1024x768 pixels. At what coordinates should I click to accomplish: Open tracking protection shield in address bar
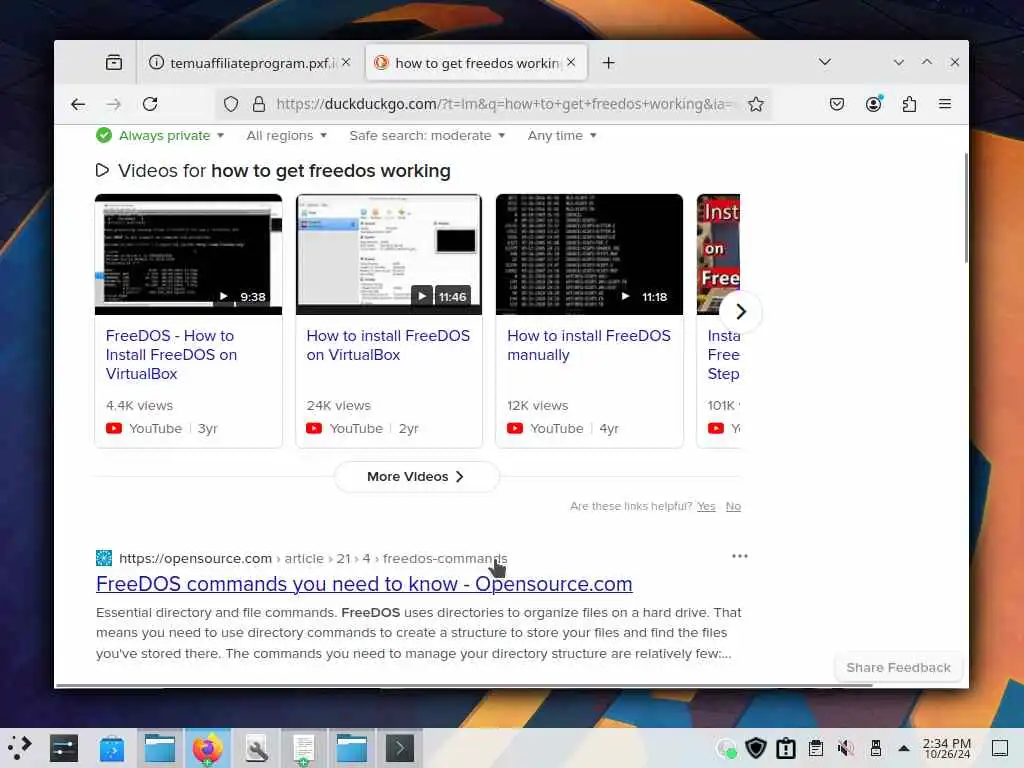(x=231, y=104)
